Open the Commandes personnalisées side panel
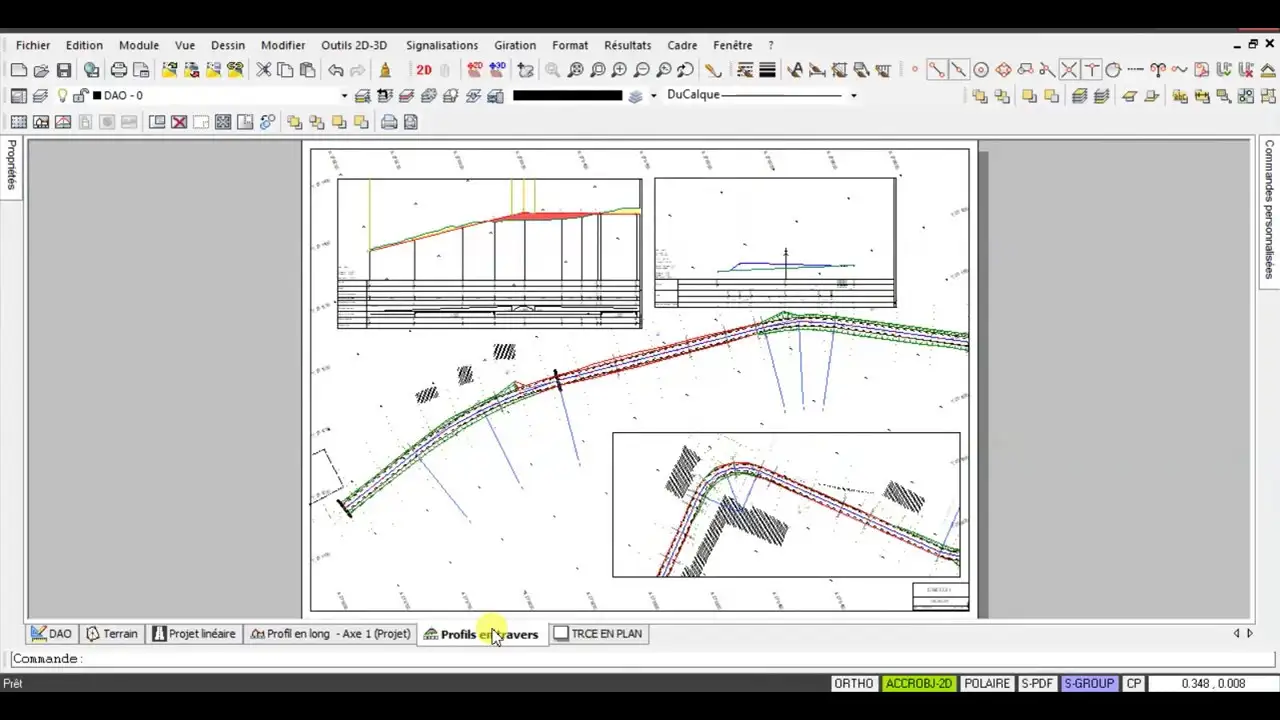Screen dimensions: 1280x720 pyautogui.click(x=1269, y=208)
